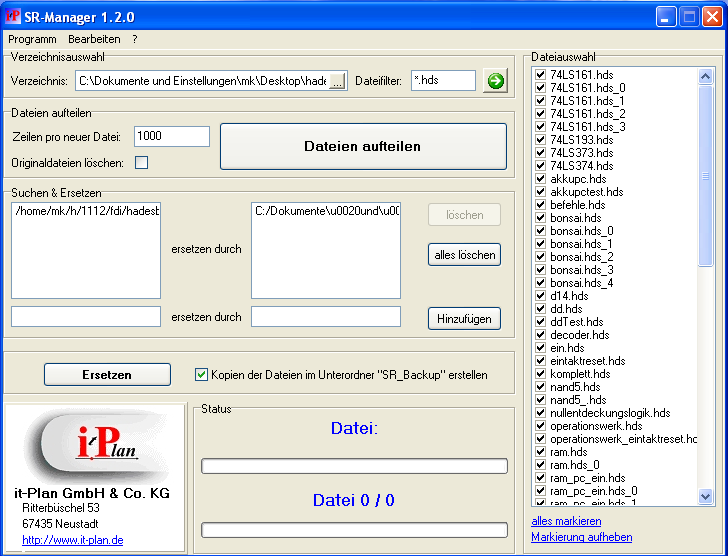This screenshot has width=728, height=556.
Task: Disable SR_Backup copies checkbox
Action: coord(201,375)
